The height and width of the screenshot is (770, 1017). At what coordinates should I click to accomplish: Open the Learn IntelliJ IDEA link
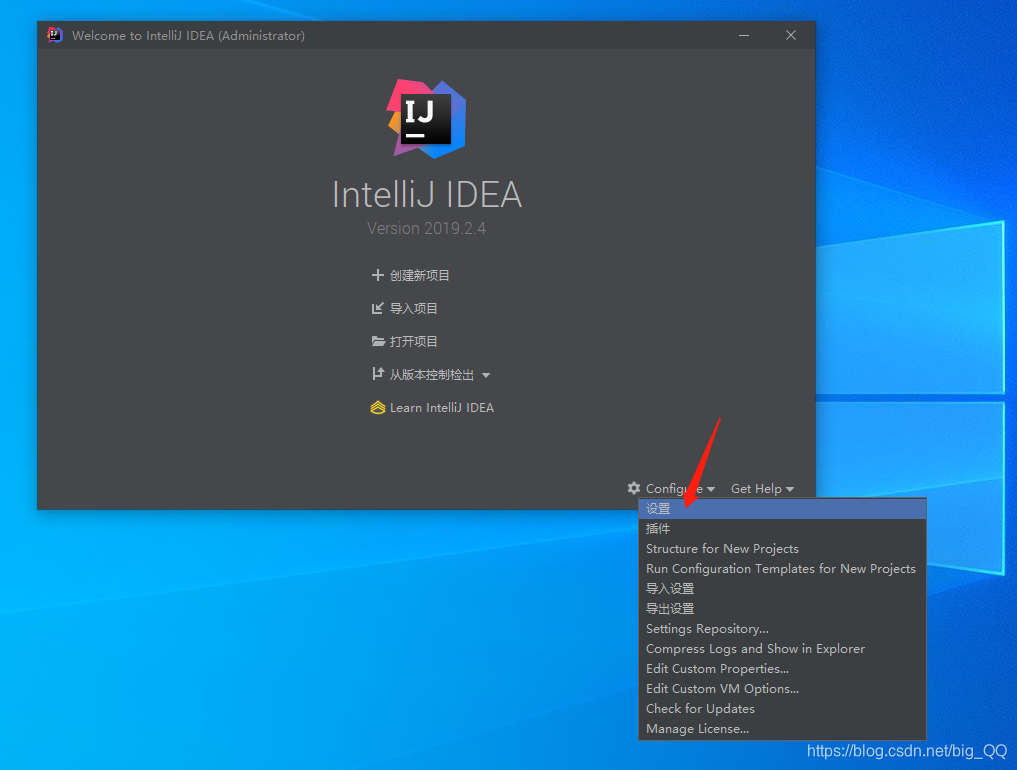coord(442,407)
